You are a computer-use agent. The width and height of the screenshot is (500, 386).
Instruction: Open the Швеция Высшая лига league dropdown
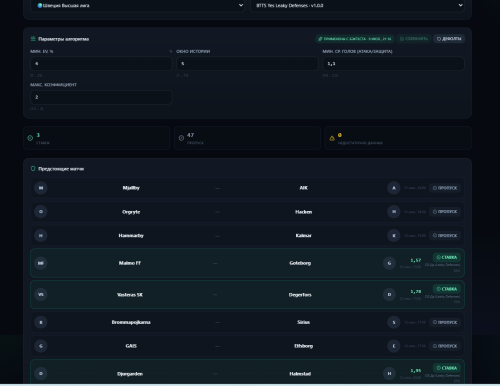coord(137,5)
